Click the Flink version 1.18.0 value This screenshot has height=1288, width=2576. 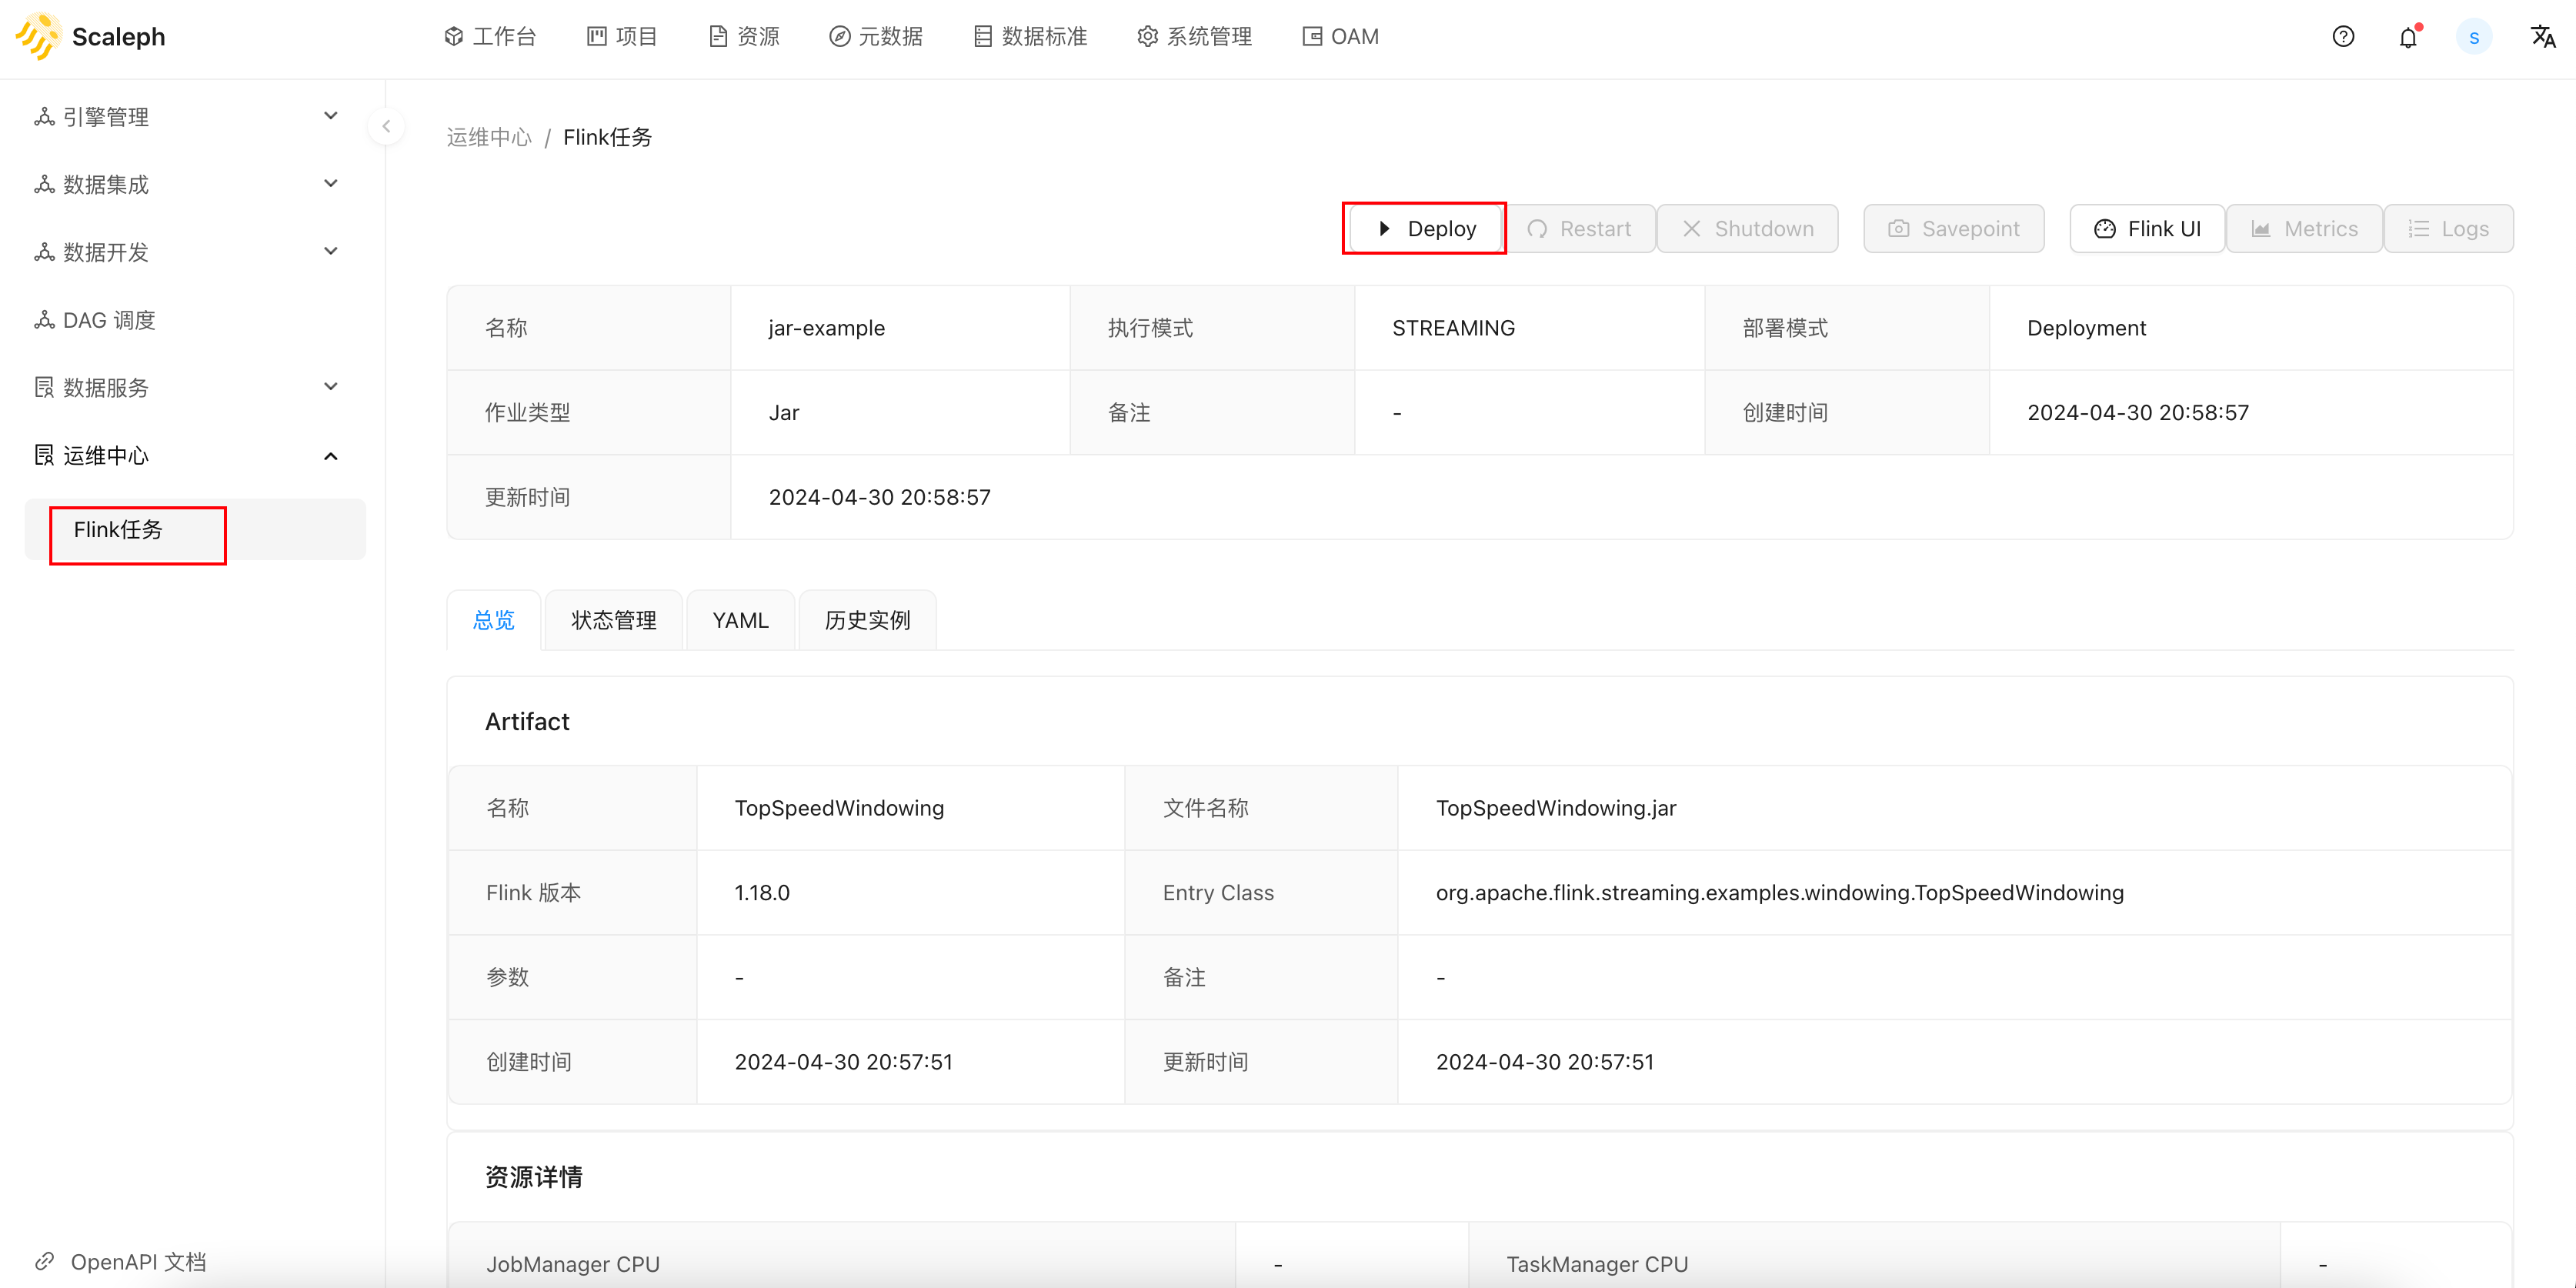[x=762, y=892]
